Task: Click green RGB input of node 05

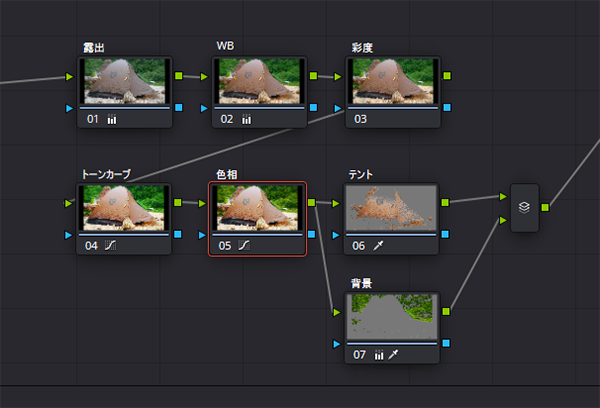Action: [202, 204]
